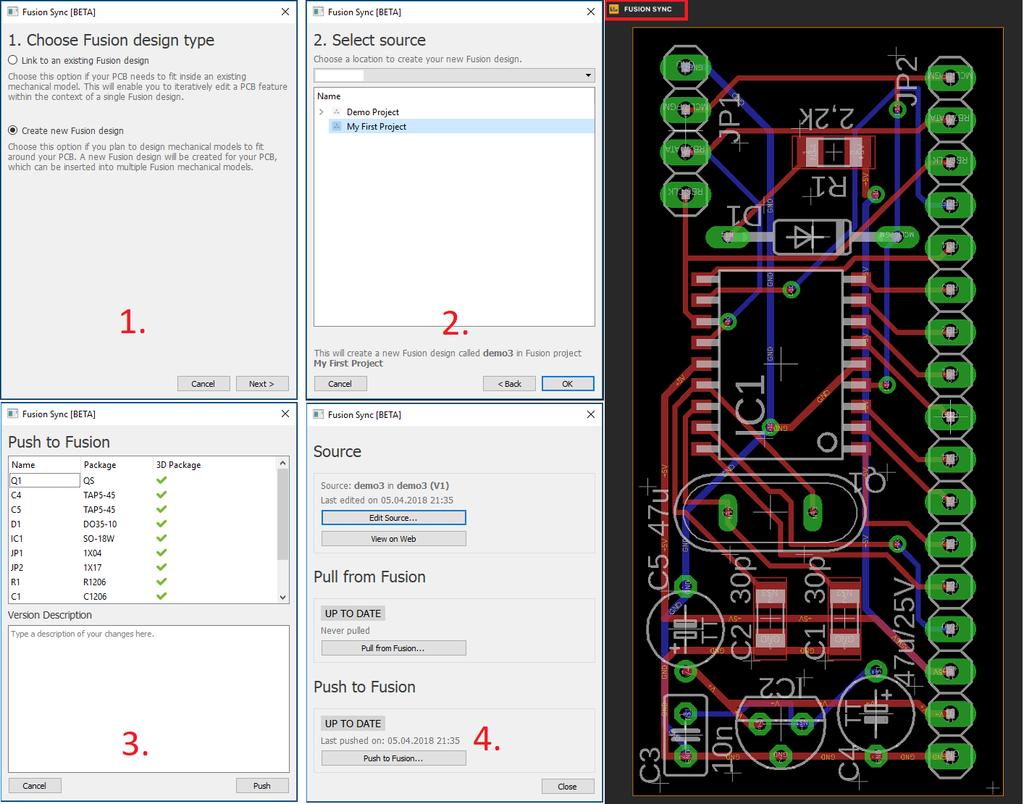Click the UP TO DATE badge under Pull from Fusion
This screenshot has width=1024, height=804.
coord(353,613)
